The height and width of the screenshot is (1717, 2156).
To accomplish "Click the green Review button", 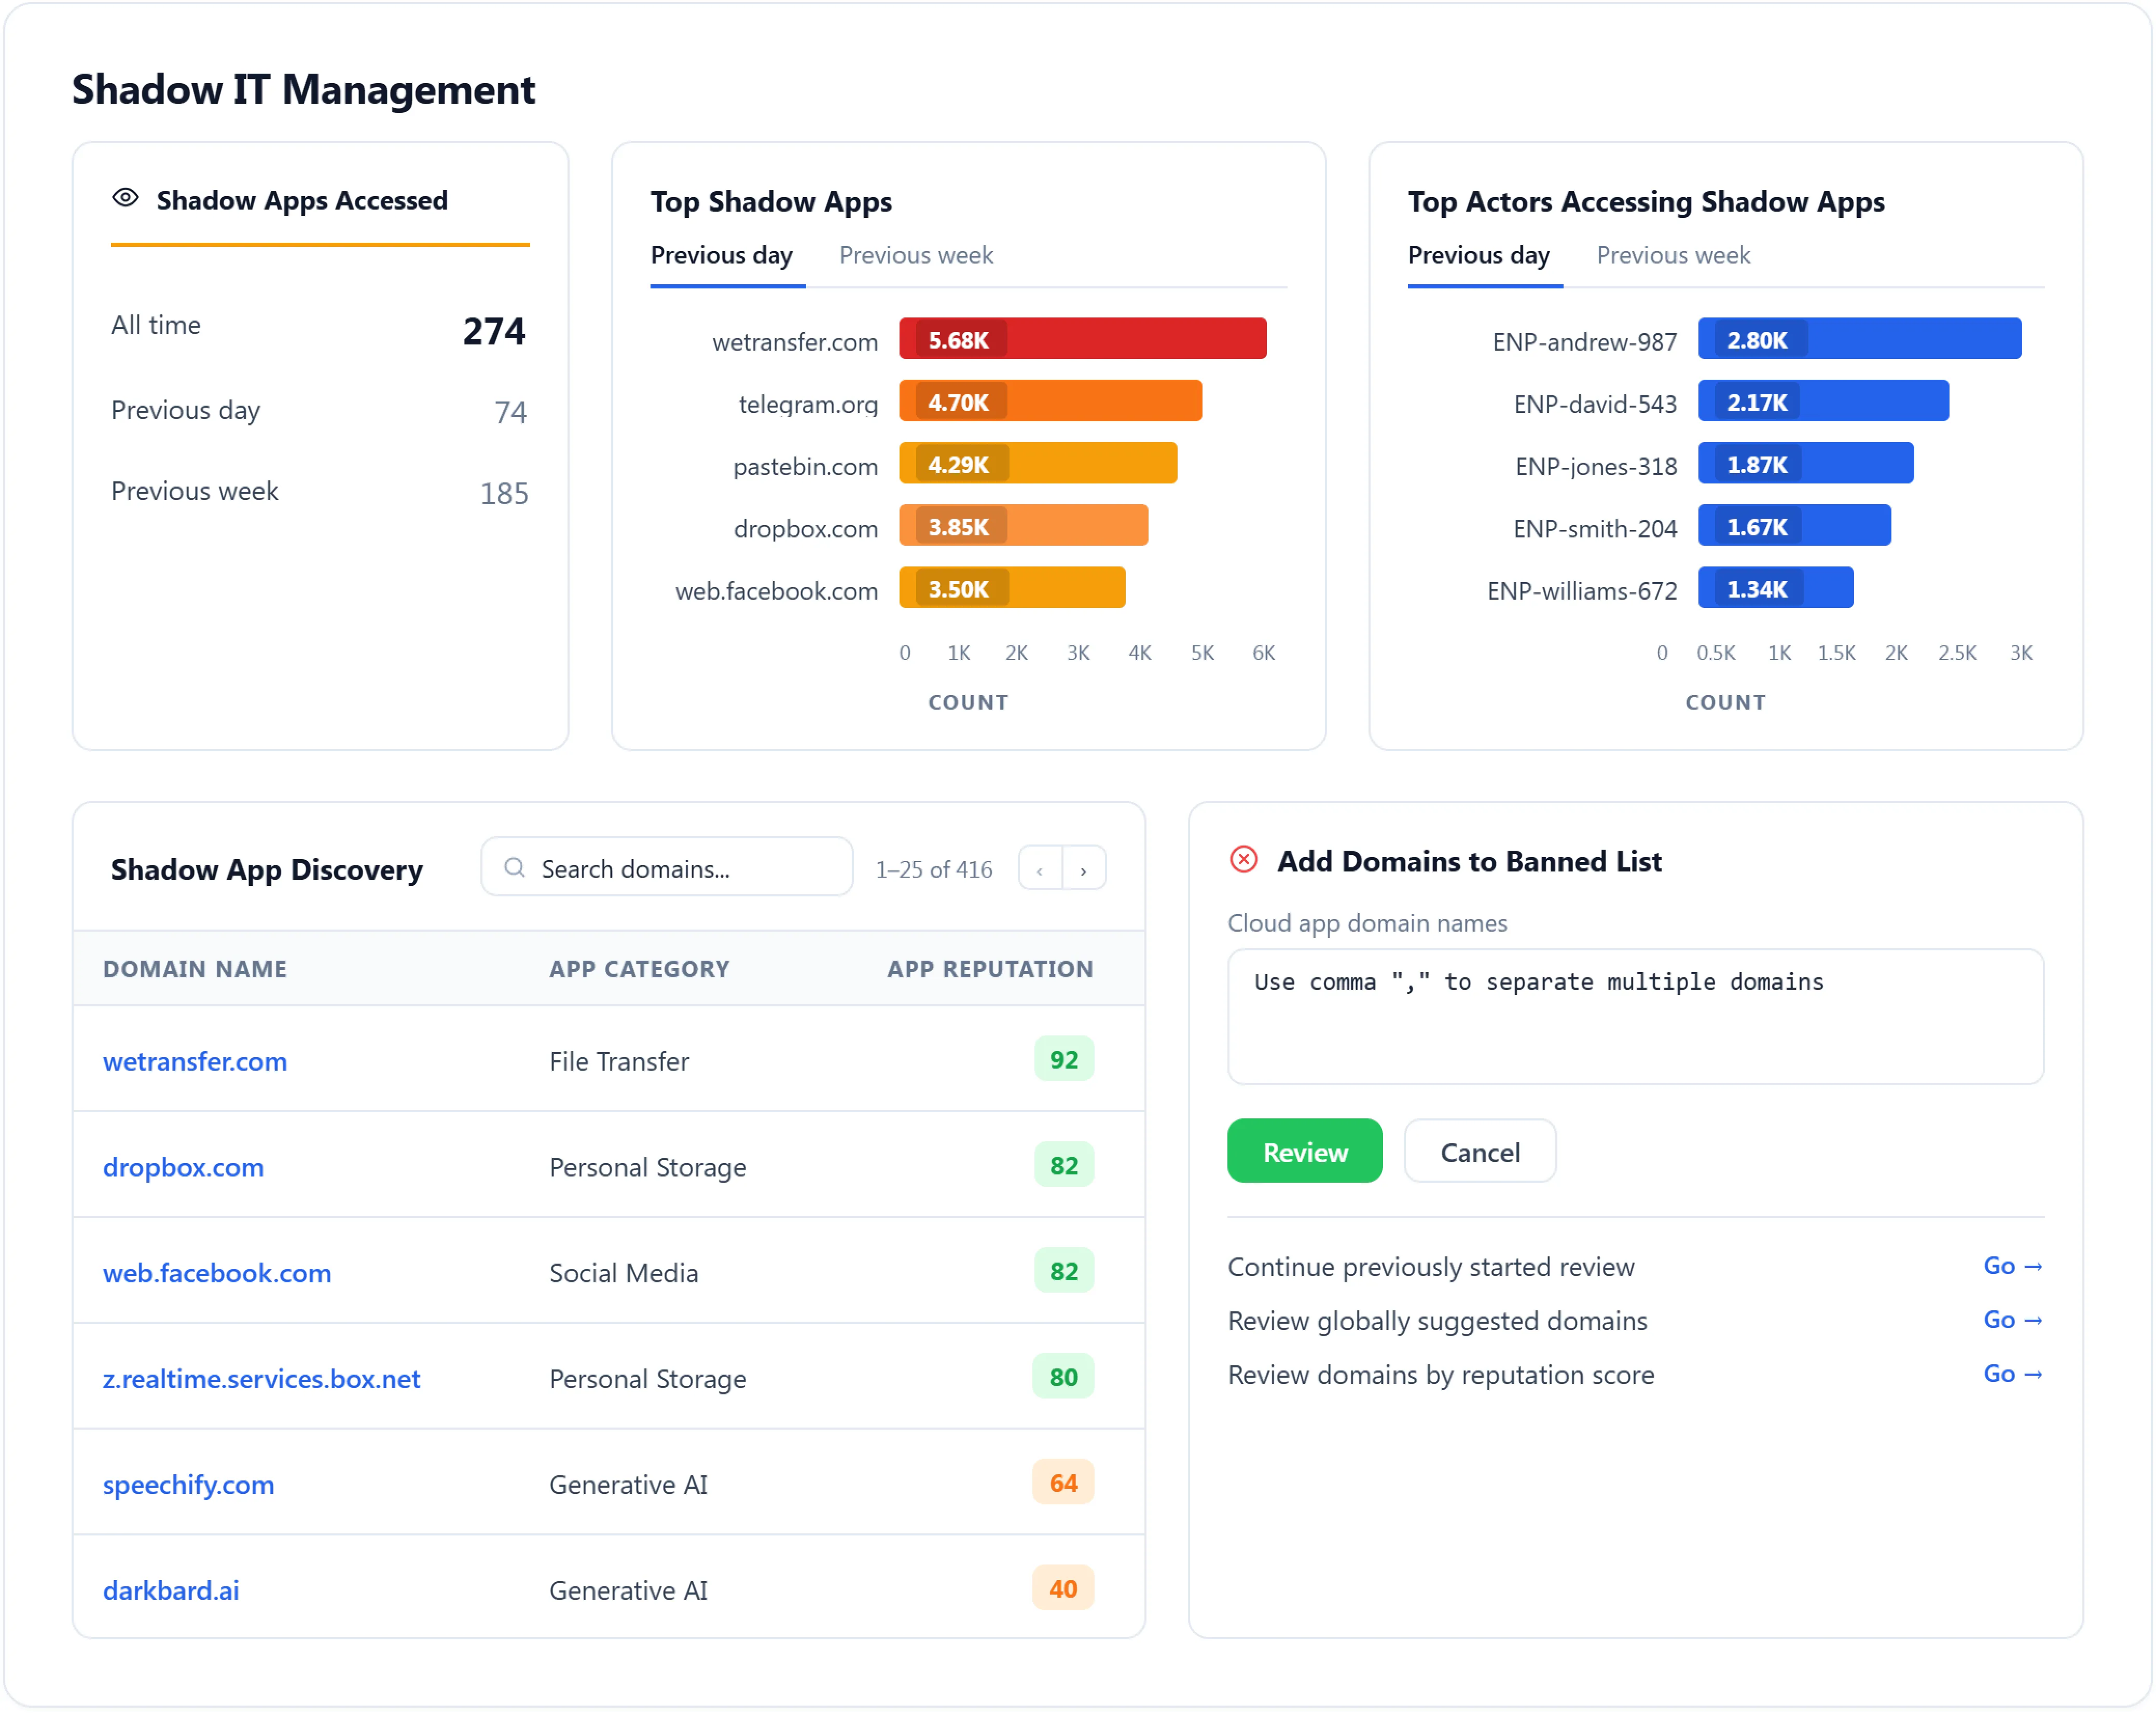I will click(x=1305, y=1152).
